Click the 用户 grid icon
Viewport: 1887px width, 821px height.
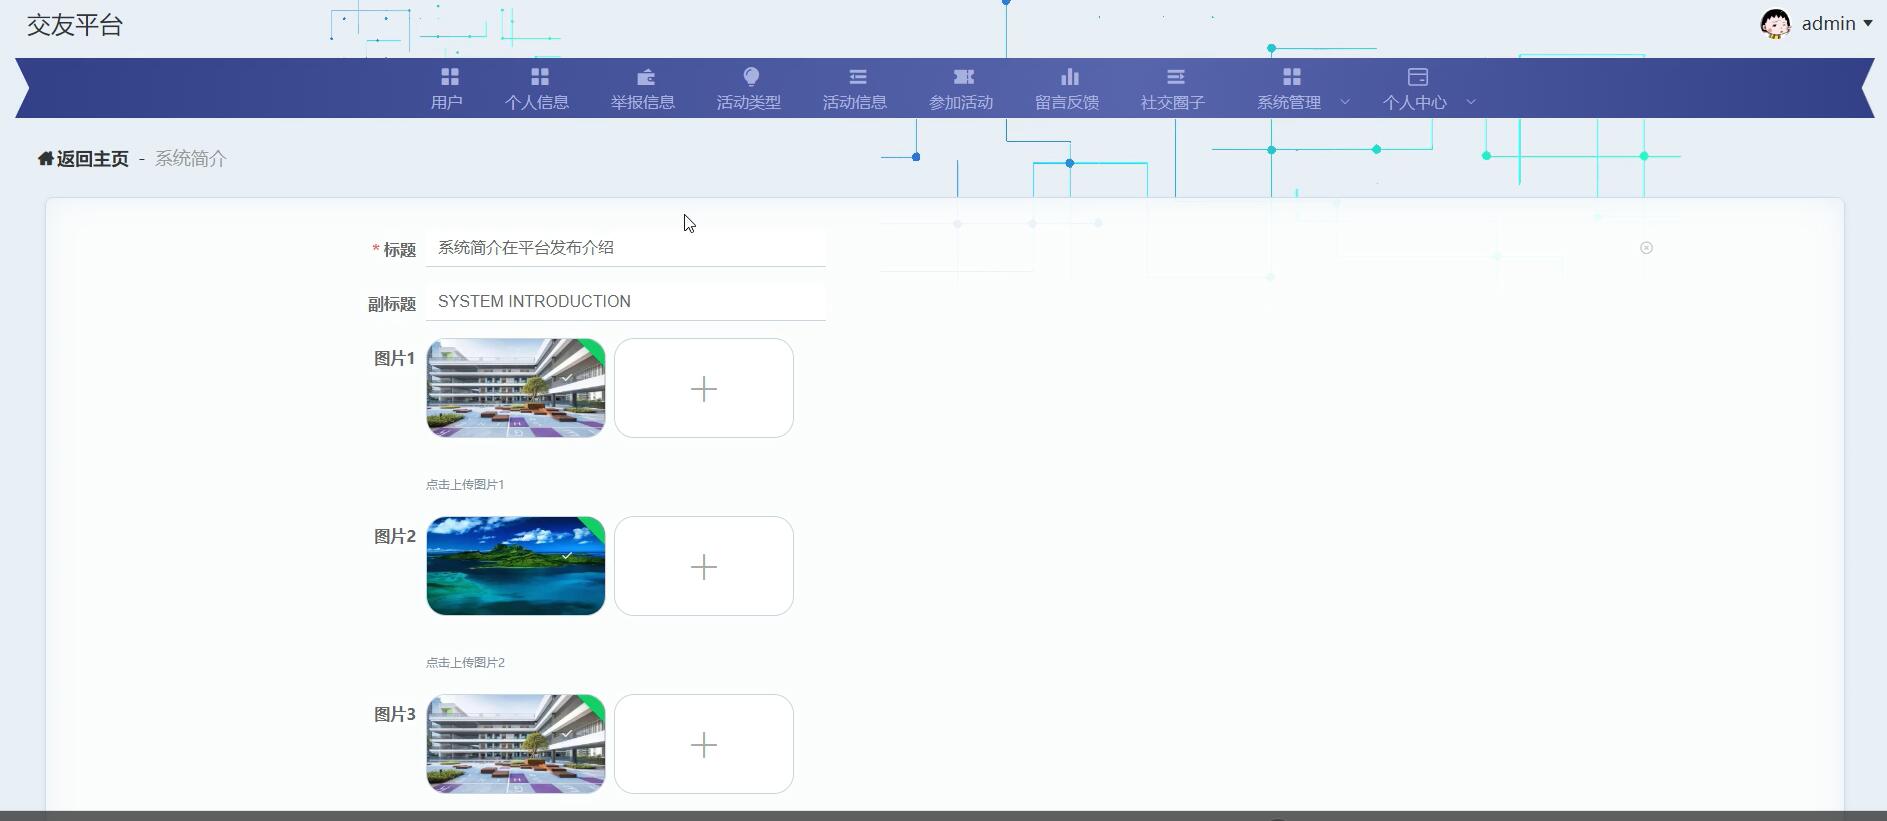click(449, 77)
